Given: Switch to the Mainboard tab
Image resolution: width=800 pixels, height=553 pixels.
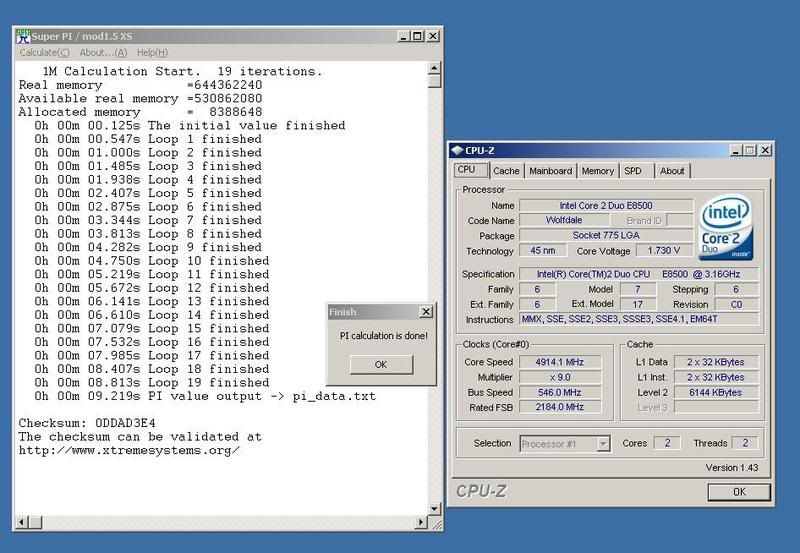Looking at the screenshot, I should [x=550, y=171].
